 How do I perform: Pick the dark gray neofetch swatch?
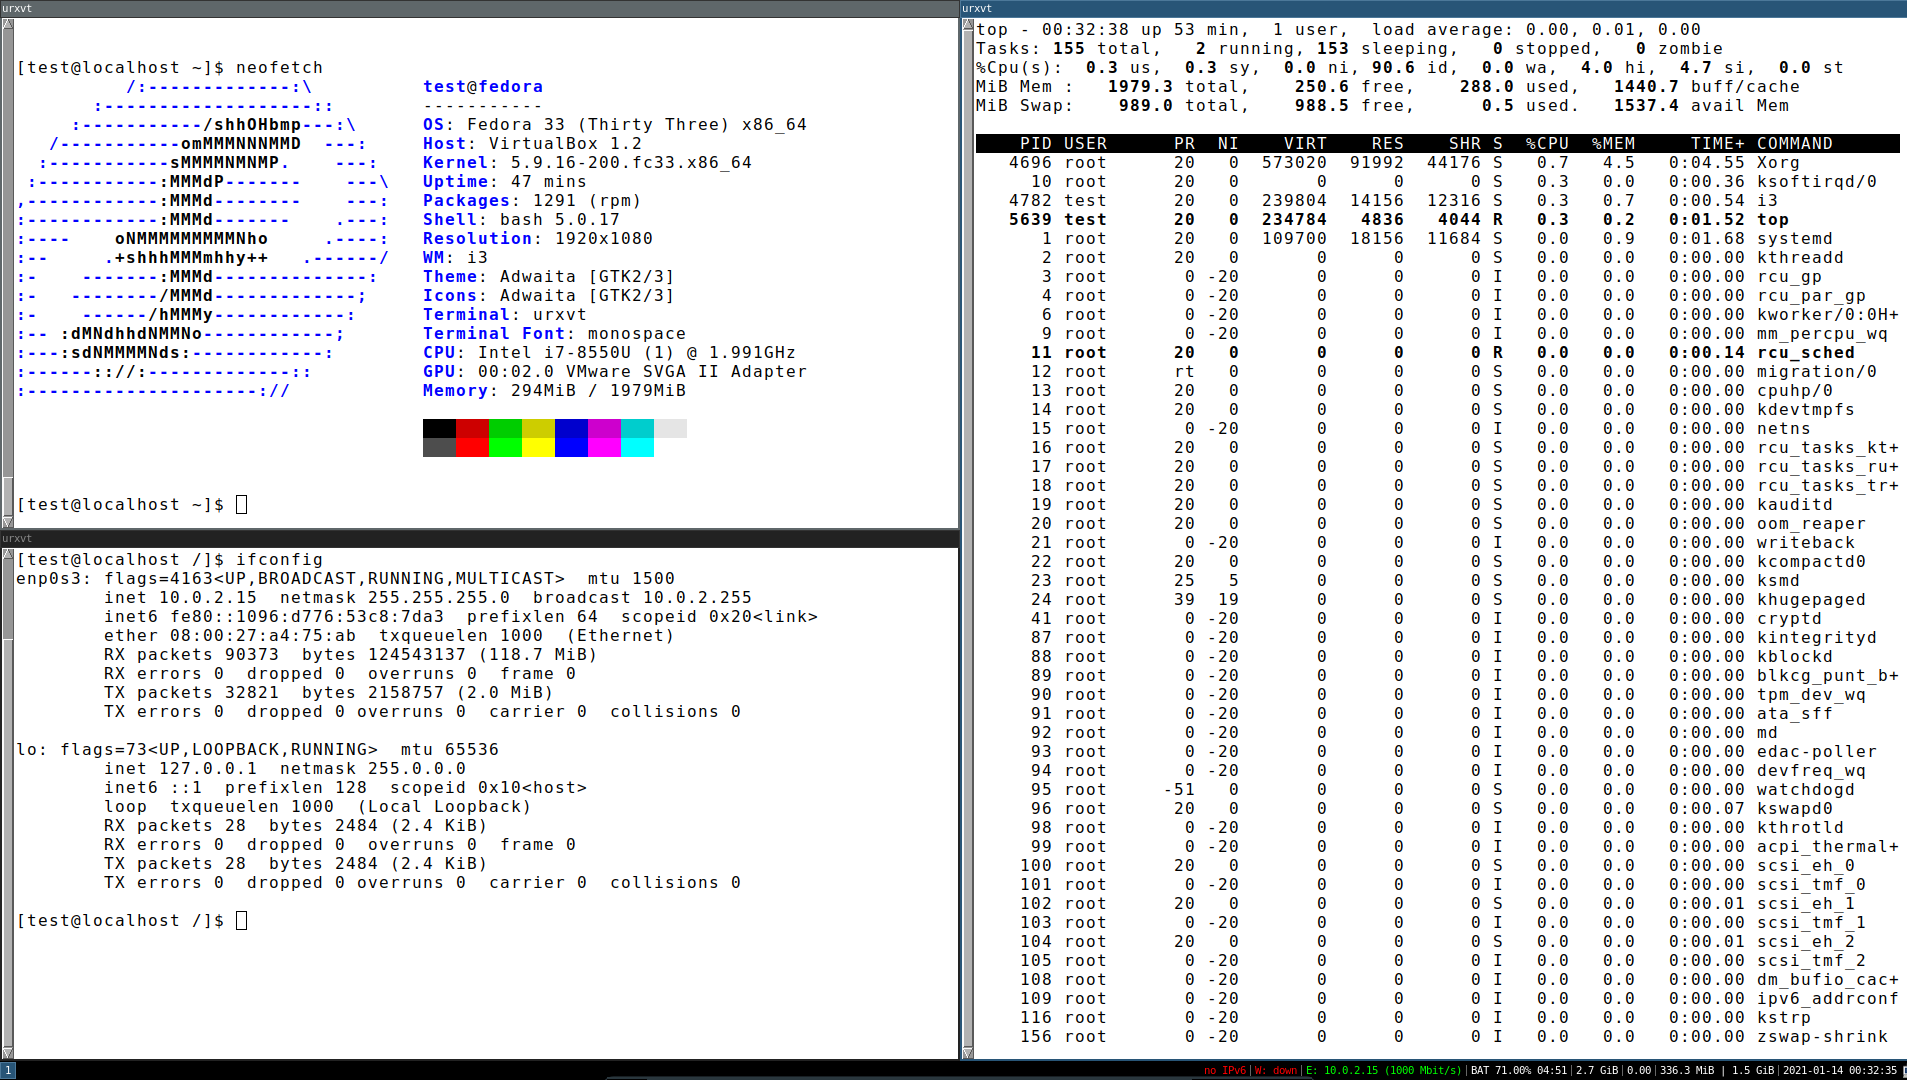click(439, 448)
